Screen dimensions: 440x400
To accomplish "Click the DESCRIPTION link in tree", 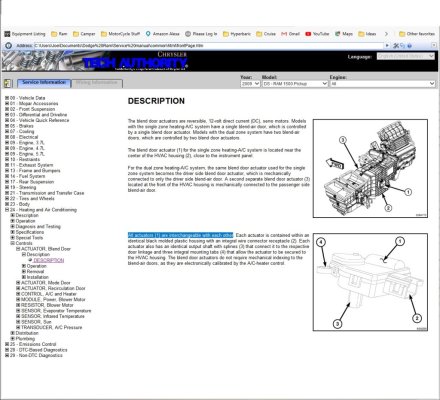I will pos(49,260).
